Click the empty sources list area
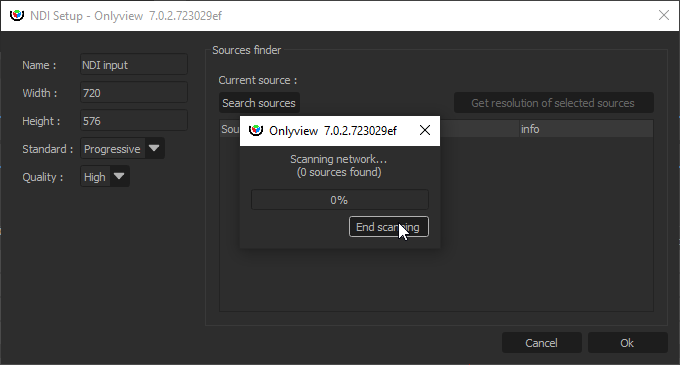This screenshot has height=365, width=680. 546,224
